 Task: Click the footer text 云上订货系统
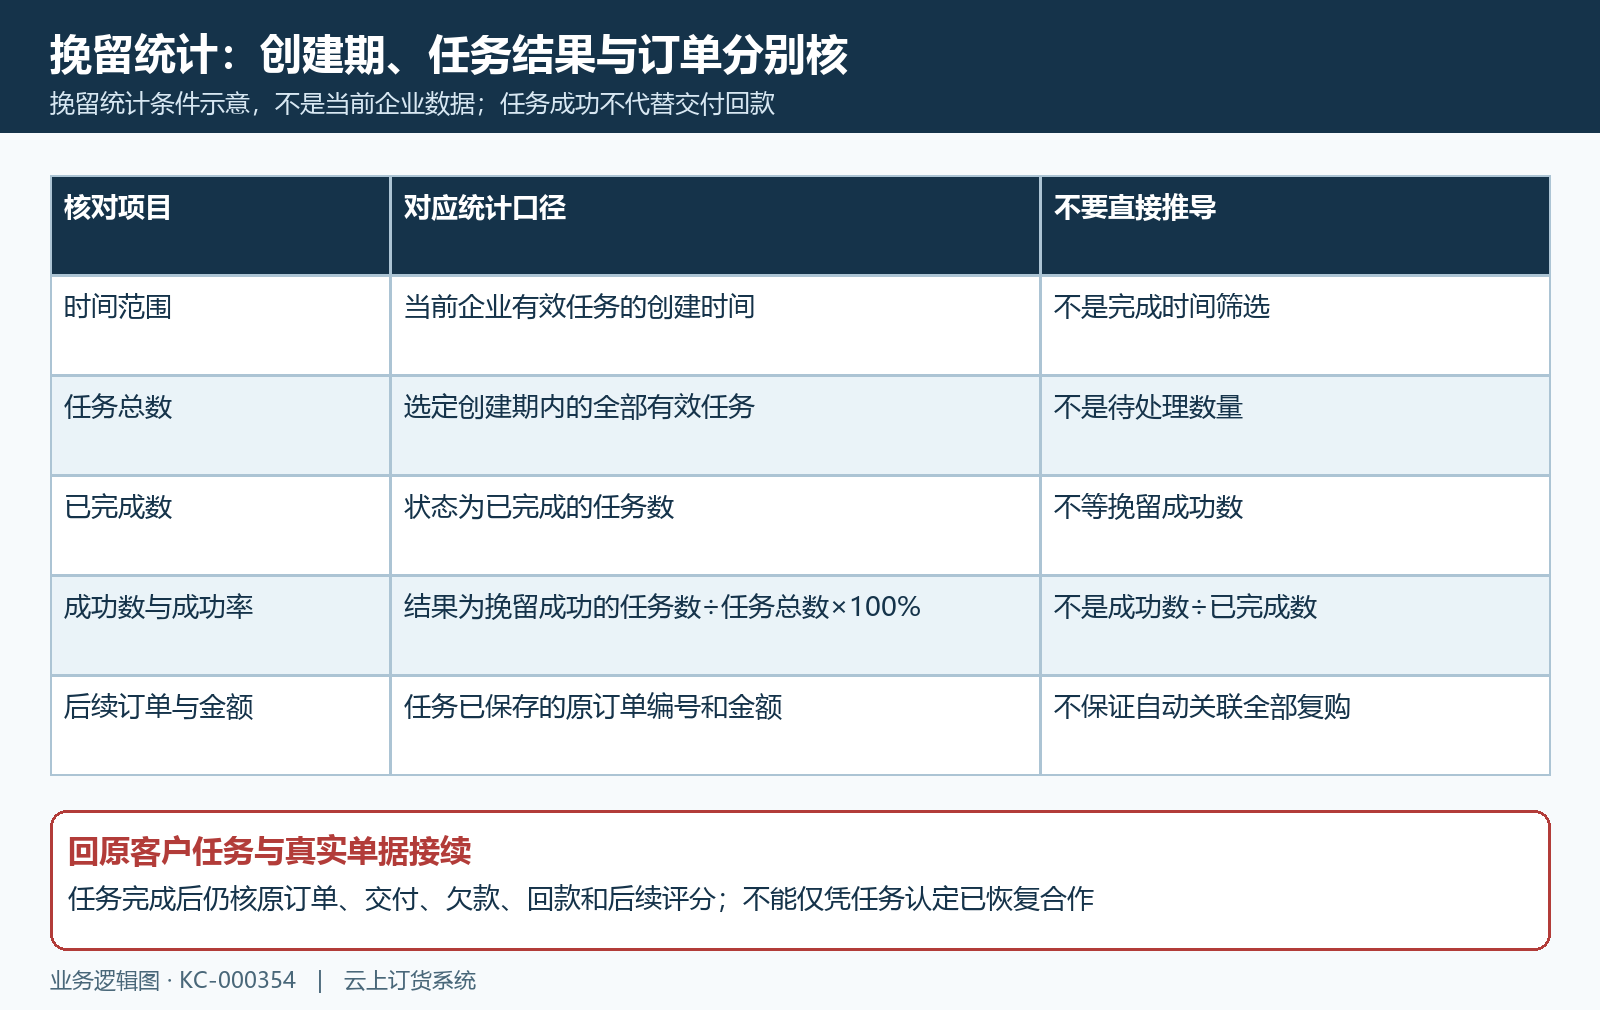click(x=410, y=981)
